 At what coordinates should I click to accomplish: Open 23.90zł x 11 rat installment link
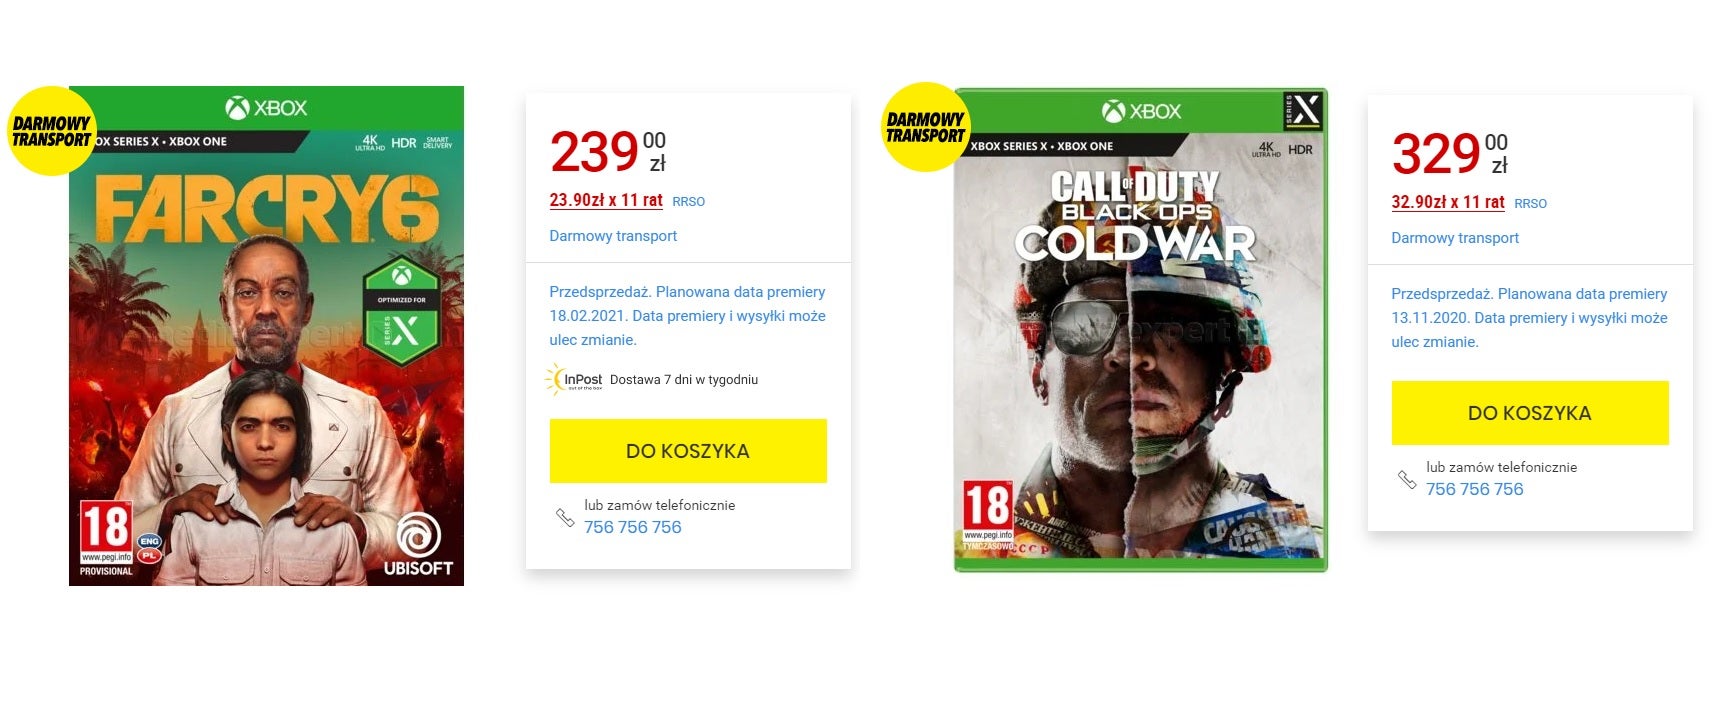pos(606,200)
